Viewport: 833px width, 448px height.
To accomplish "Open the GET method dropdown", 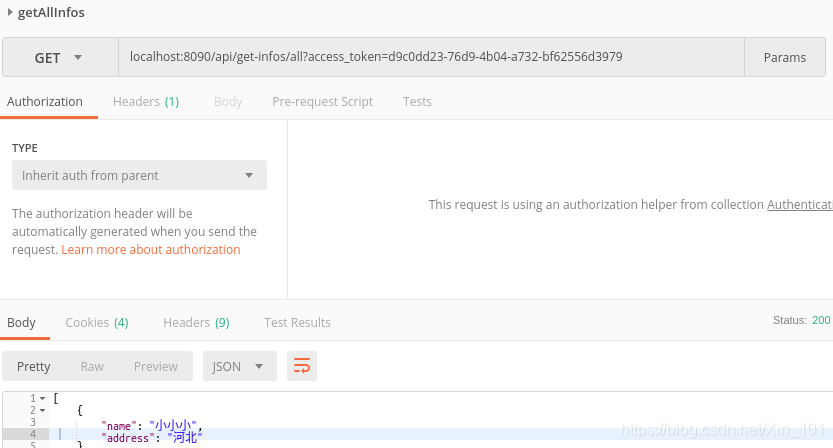I will tap(60, 57).
